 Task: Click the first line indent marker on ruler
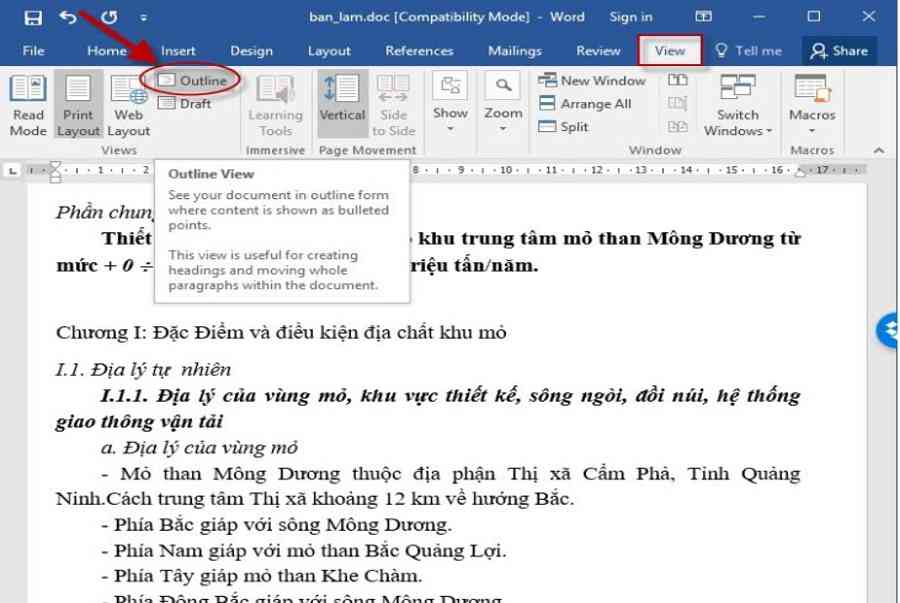point(55,166)
